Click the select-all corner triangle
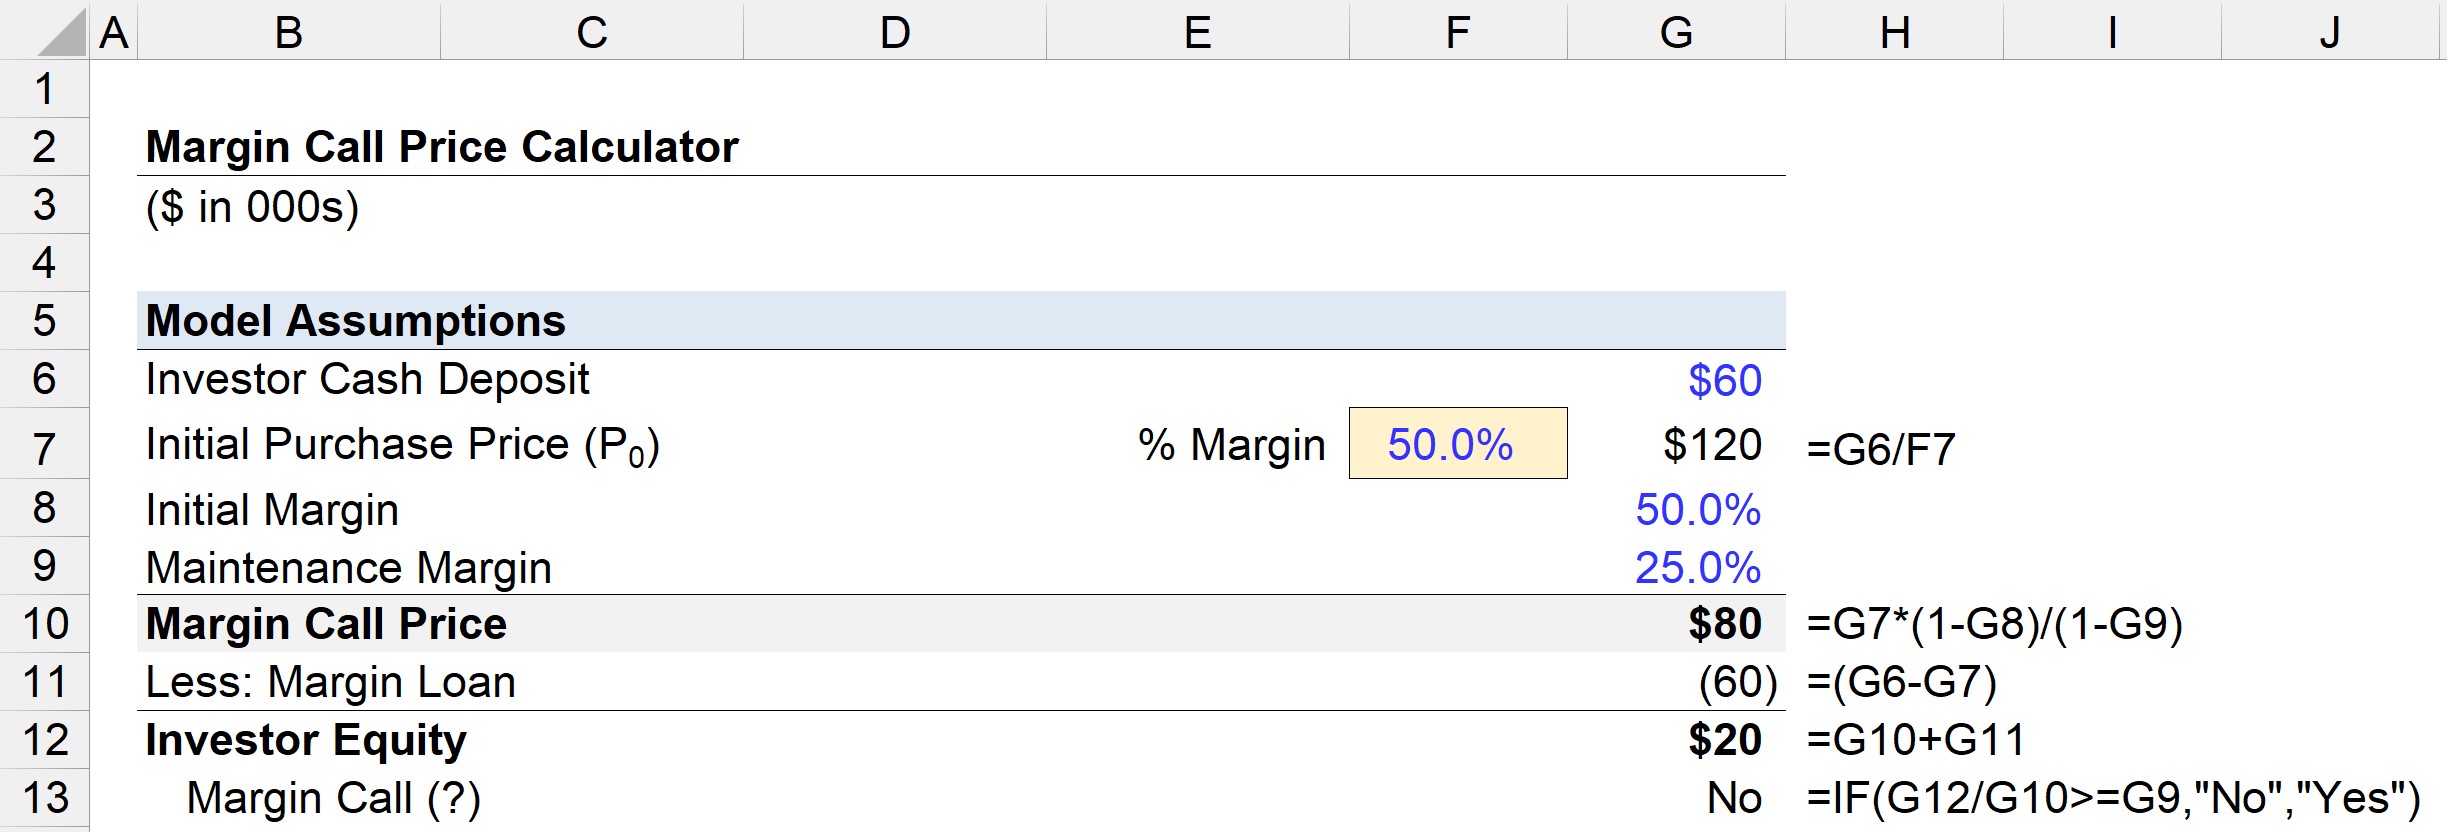The width and height of the screenshot is (2447, 832). (62, 34)
